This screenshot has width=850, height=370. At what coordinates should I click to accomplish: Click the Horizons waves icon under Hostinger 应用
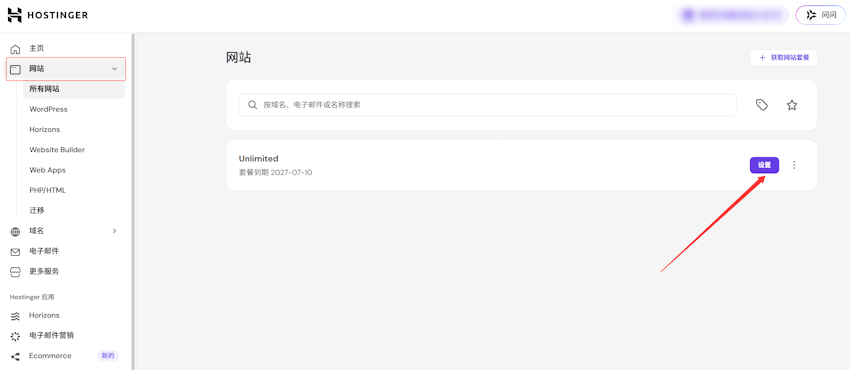15,315
